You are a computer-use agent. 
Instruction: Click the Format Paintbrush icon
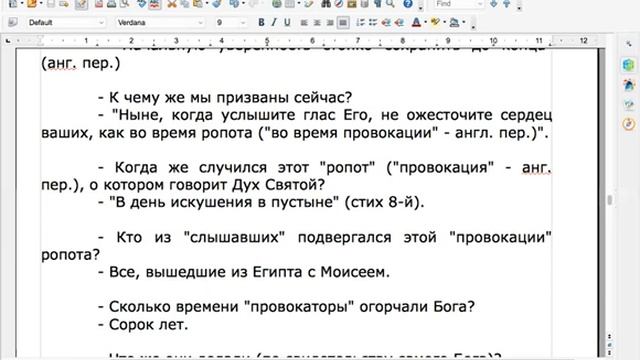click(217, 4)
